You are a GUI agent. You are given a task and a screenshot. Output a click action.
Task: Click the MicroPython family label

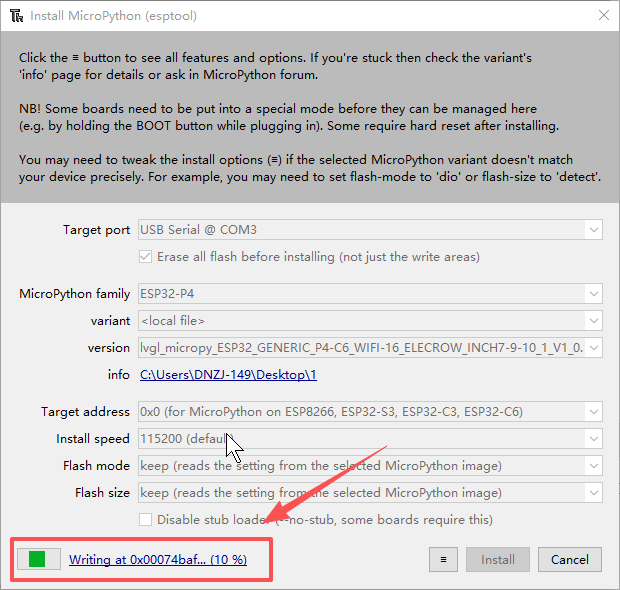74,294
